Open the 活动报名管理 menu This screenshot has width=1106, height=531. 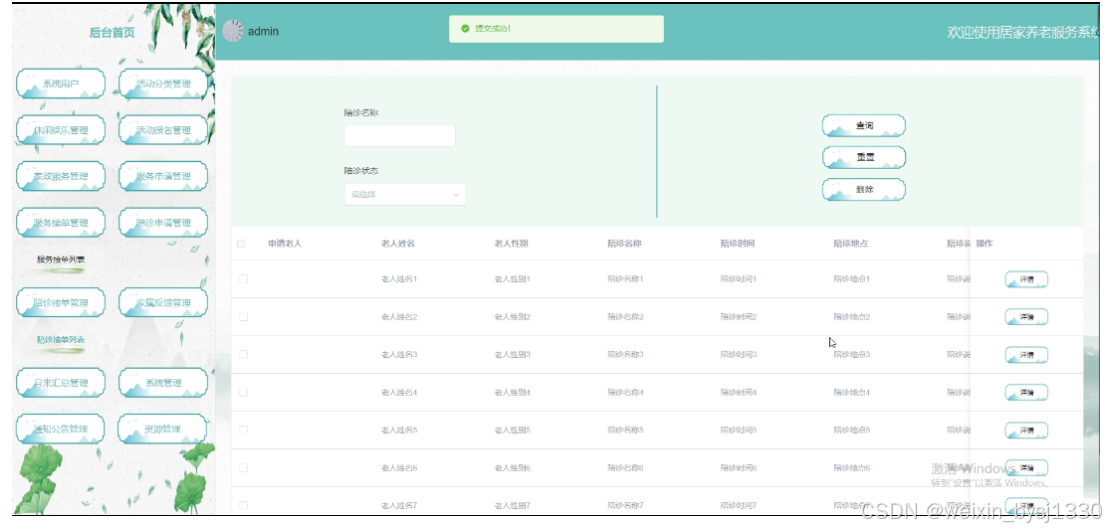164,130
